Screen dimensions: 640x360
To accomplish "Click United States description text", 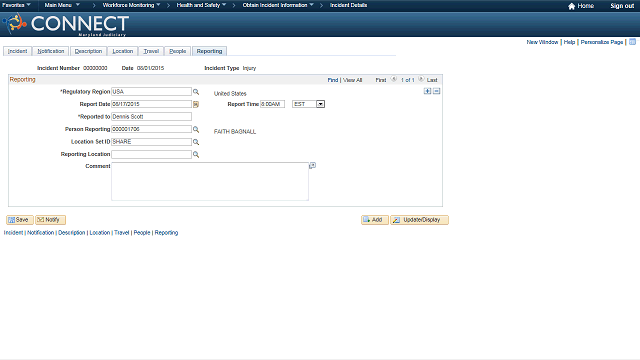I will (230, 93).
